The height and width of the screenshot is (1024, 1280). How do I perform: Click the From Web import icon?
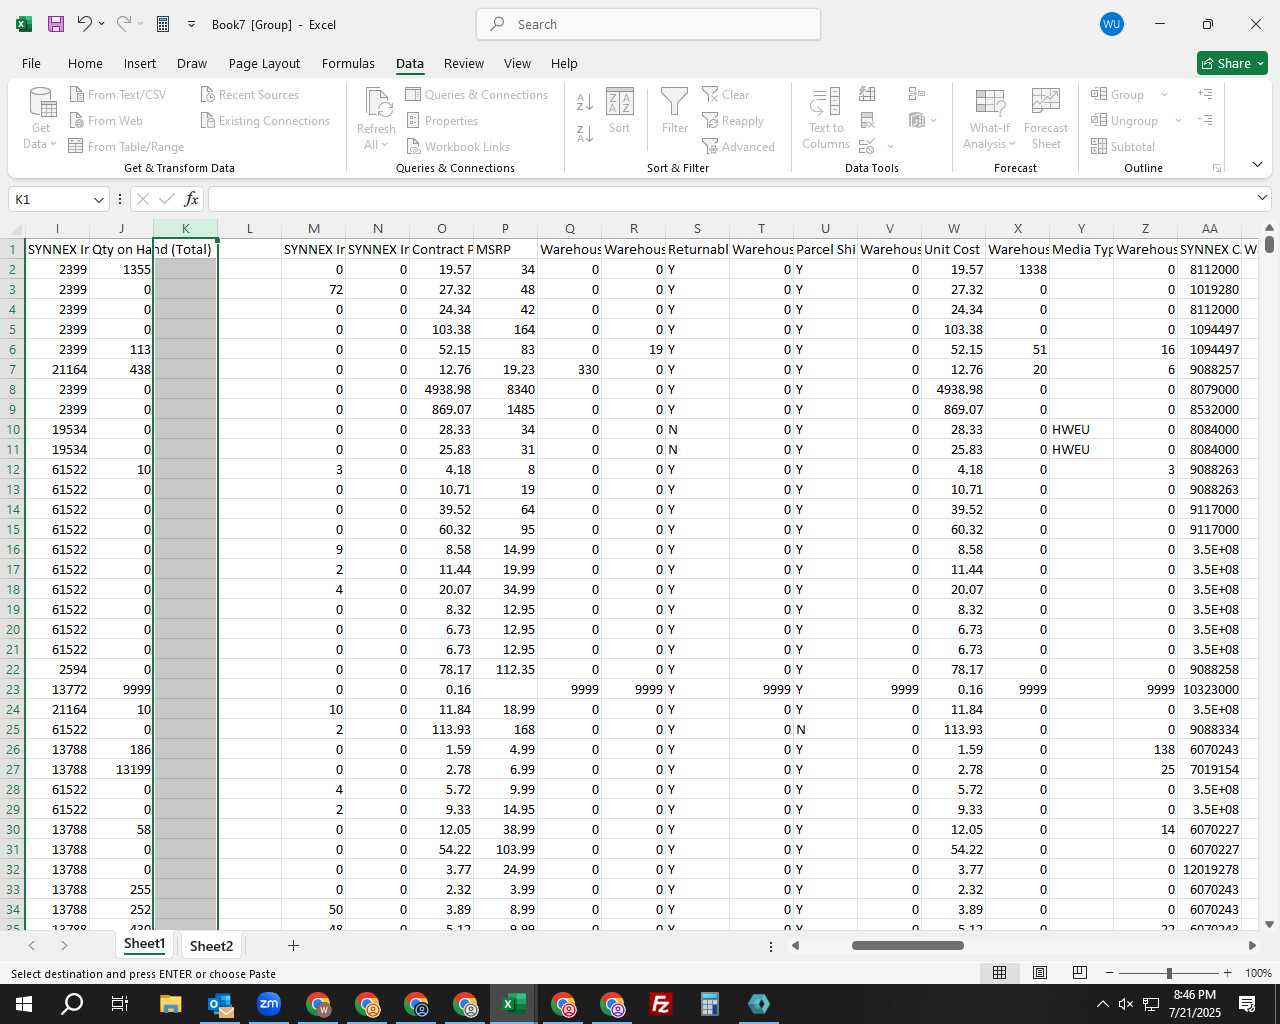tap(77, 120)
